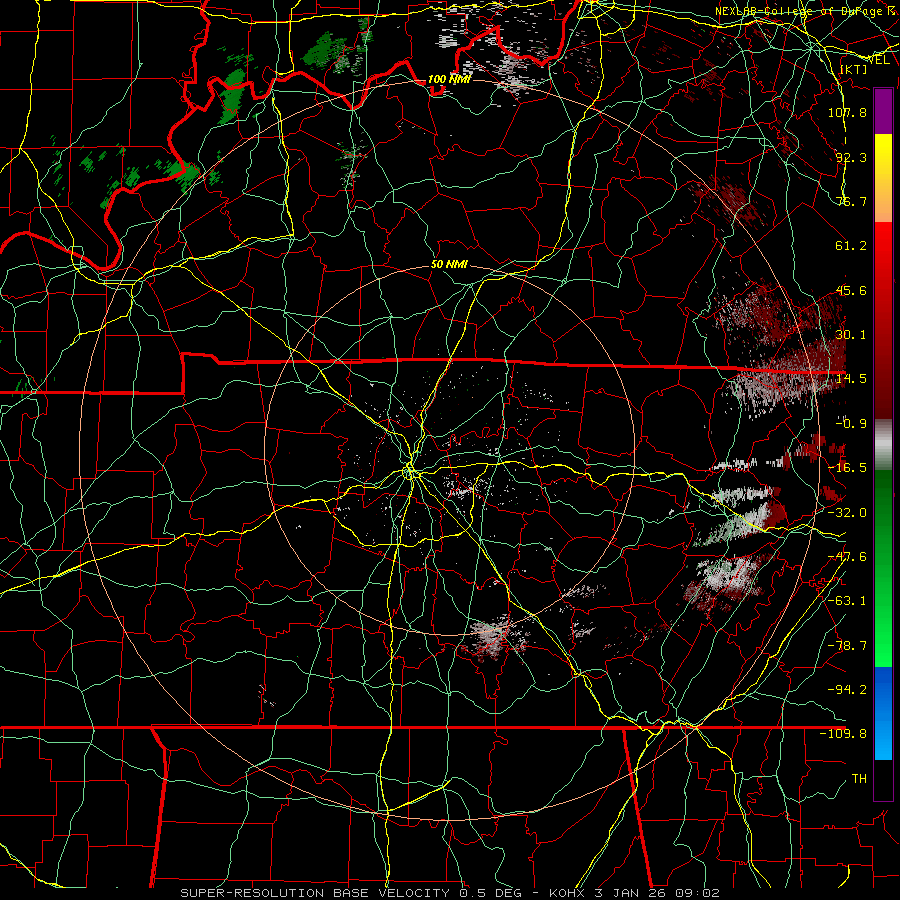Click the black TH segment of the color bar
This screenshot has width=900, height=900.
883,780
